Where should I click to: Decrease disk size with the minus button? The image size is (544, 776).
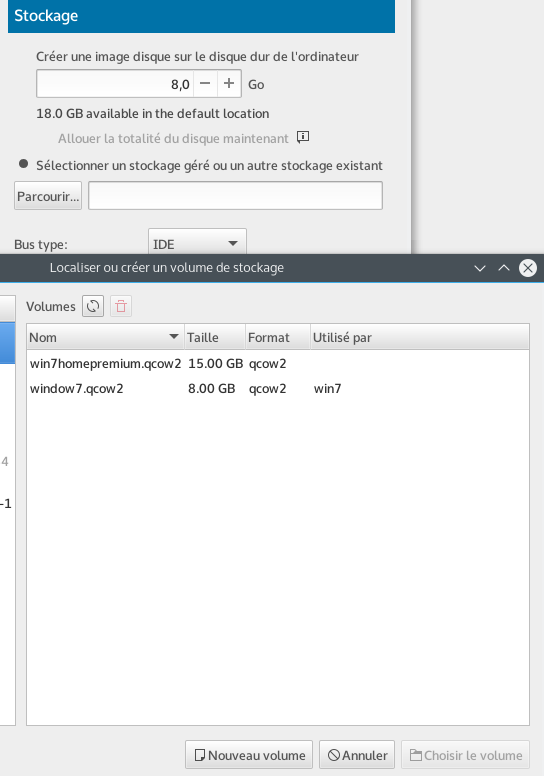tap(205, 84)
